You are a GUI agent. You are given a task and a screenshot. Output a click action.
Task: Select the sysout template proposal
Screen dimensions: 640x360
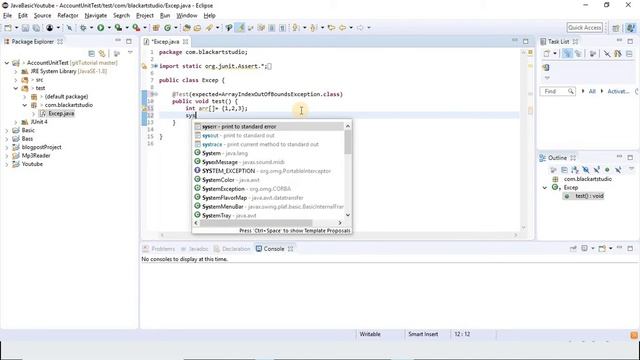tap(269, 136)
